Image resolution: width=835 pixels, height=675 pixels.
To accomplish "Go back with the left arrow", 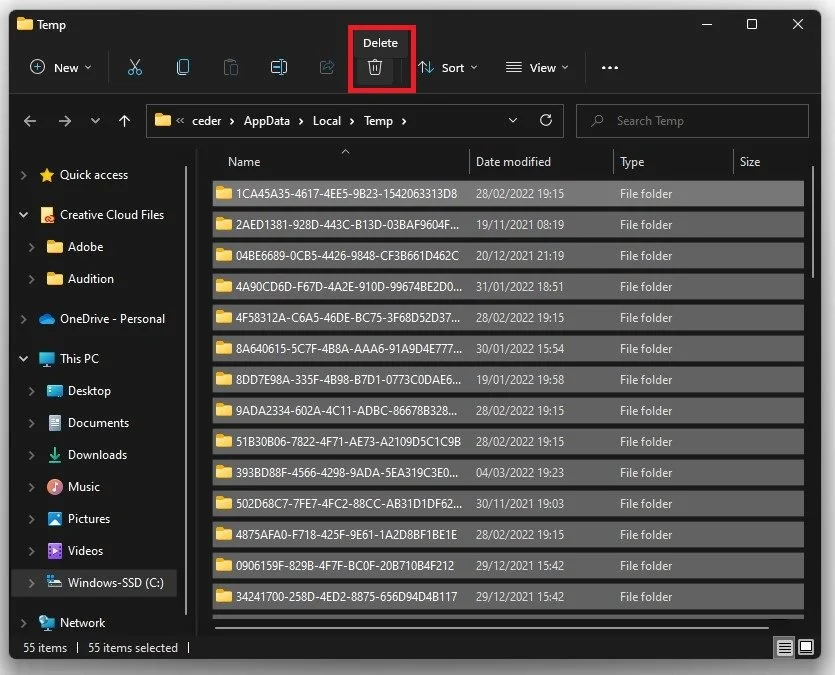I will pyautogui.click(x=30, y=121).
